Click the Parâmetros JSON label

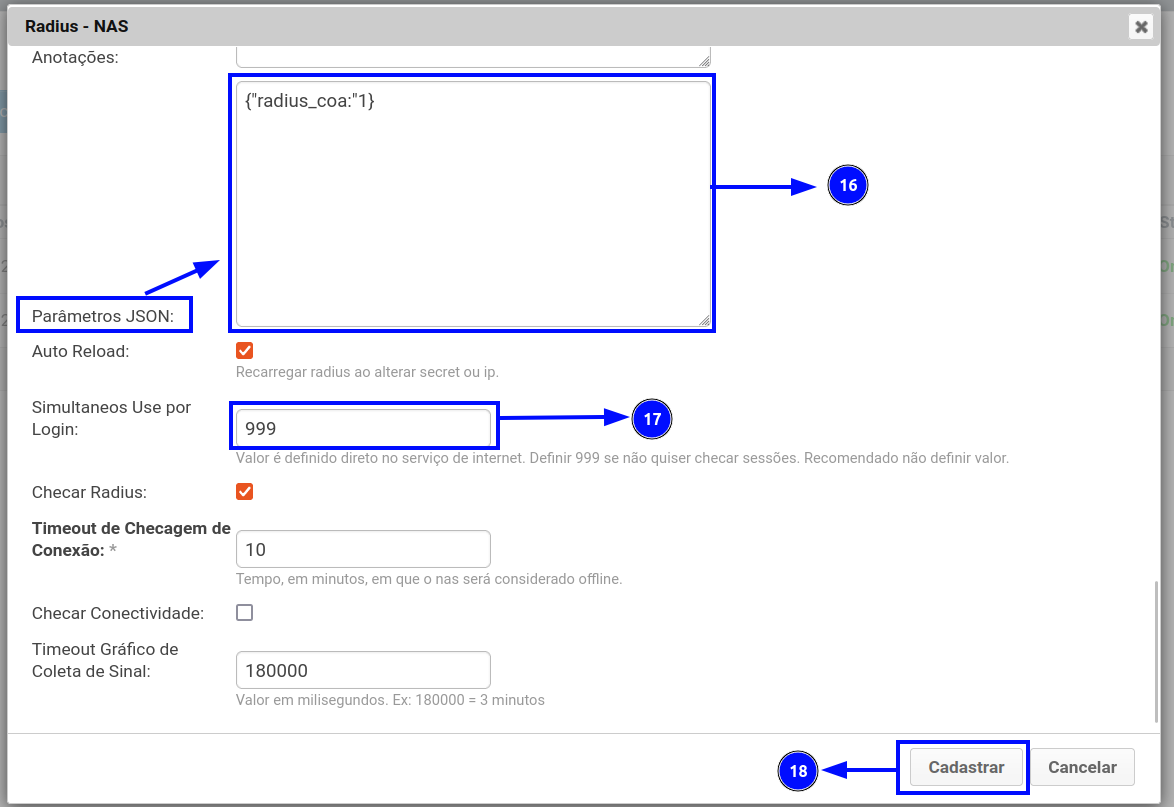click(103, 317)
